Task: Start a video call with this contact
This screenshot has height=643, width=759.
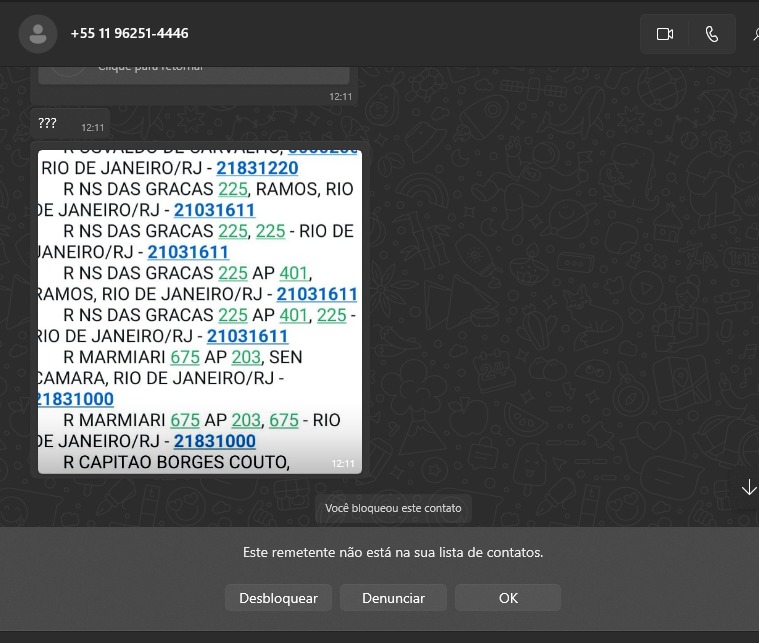Action: tap(665, 34)
